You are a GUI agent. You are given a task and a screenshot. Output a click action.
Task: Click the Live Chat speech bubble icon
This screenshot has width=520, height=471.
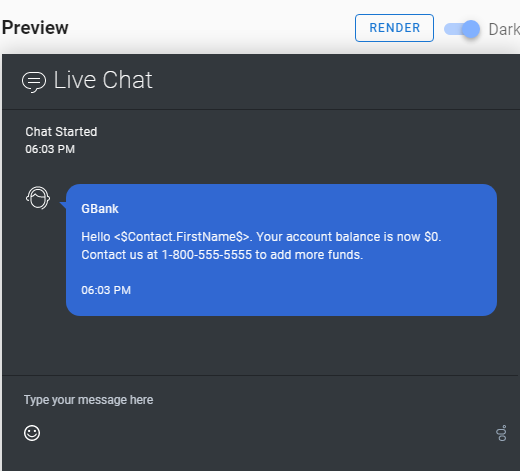pyautogui.click(x=34, y=81)
